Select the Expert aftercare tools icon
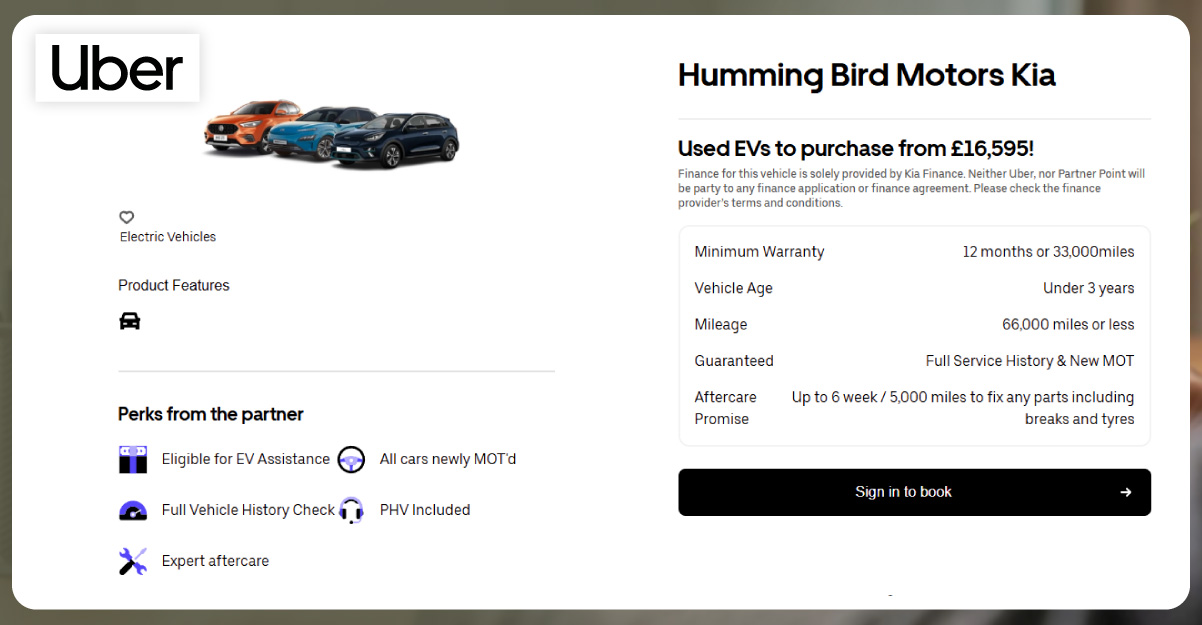Viewport: 1202px width, 625px height. click(x=131, y=561)
